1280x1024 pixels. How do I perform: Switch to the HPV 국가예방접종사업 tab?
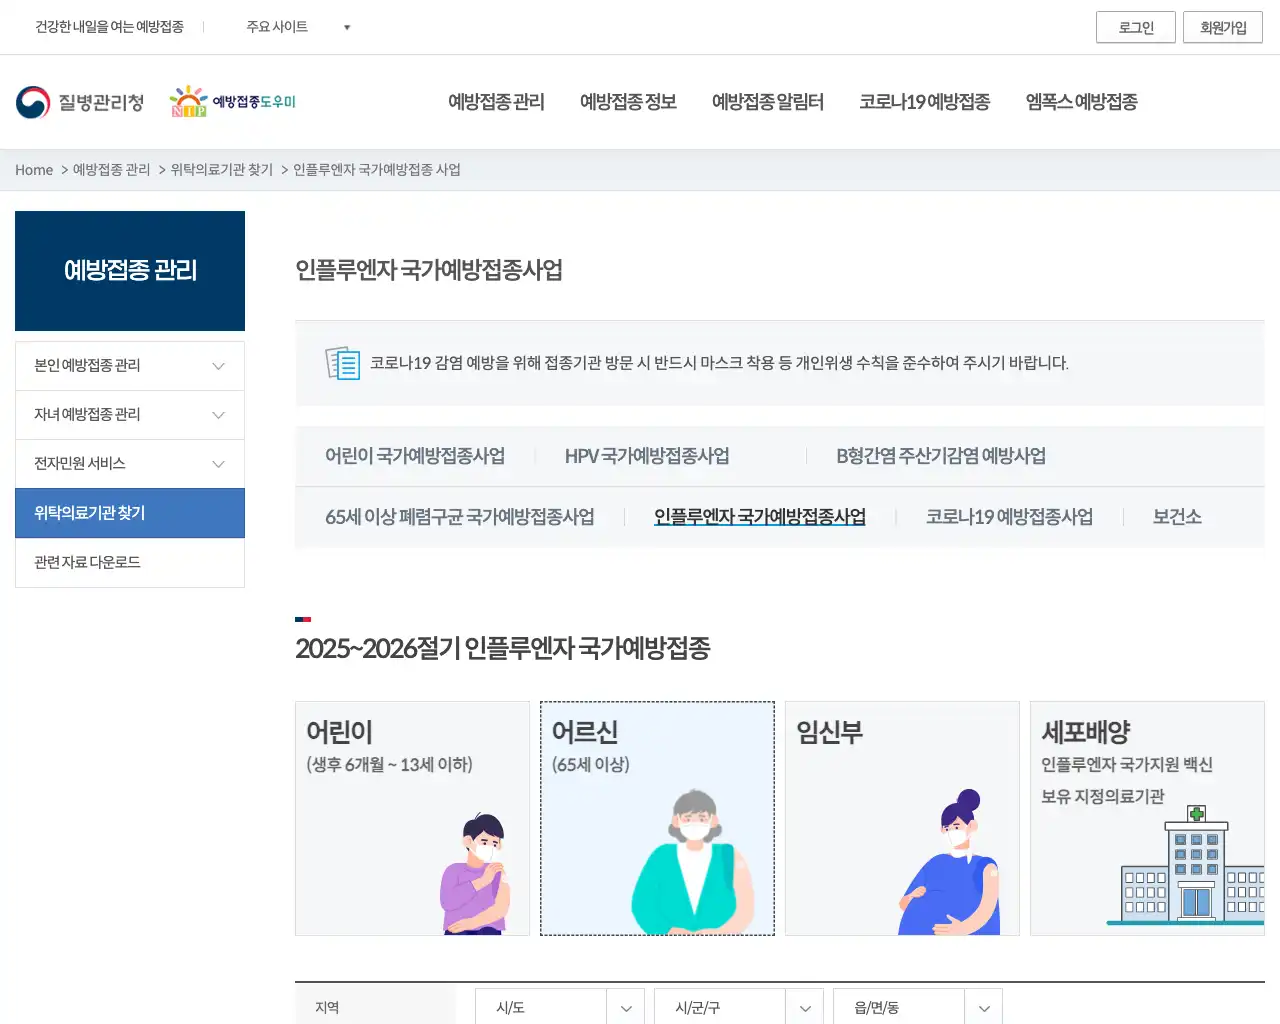[x=647, y=456]
